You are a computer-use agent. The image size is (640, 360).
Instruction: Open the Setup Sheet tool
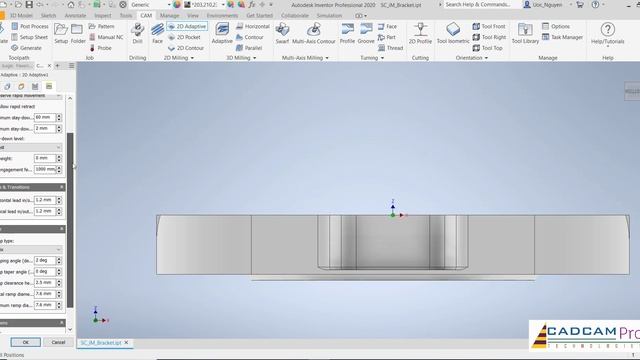tap(29, 37)
